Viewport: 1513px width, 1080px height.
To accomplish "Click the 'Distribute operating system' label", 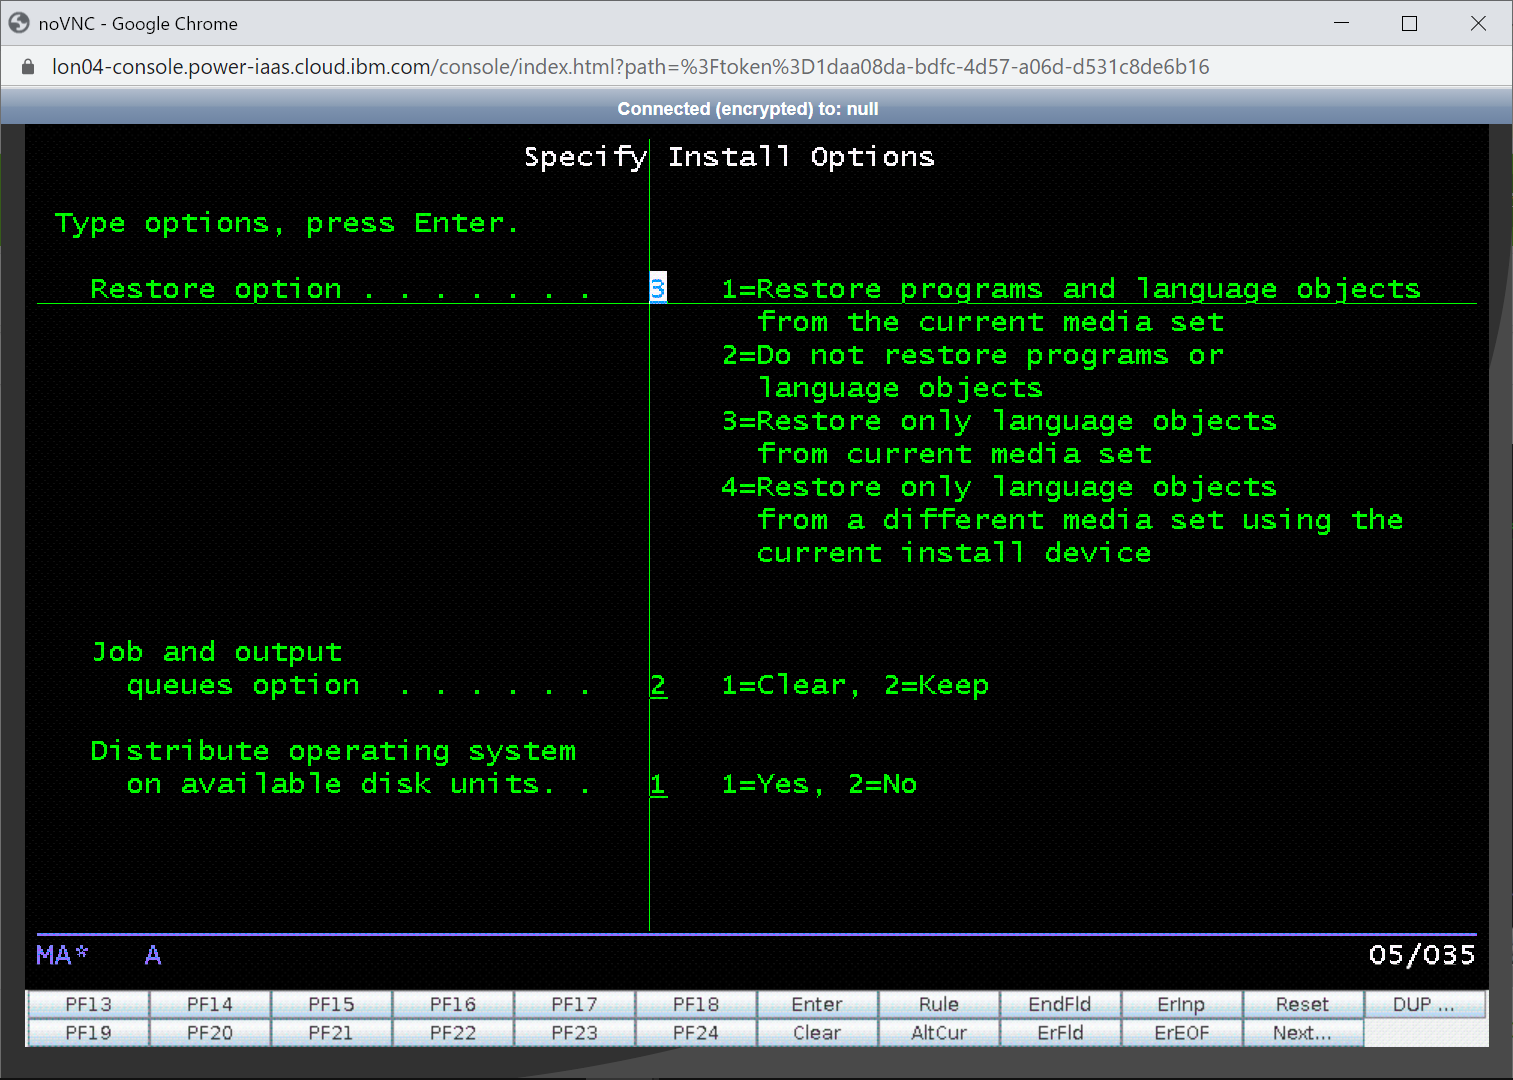I will click(x=333, y=751).
